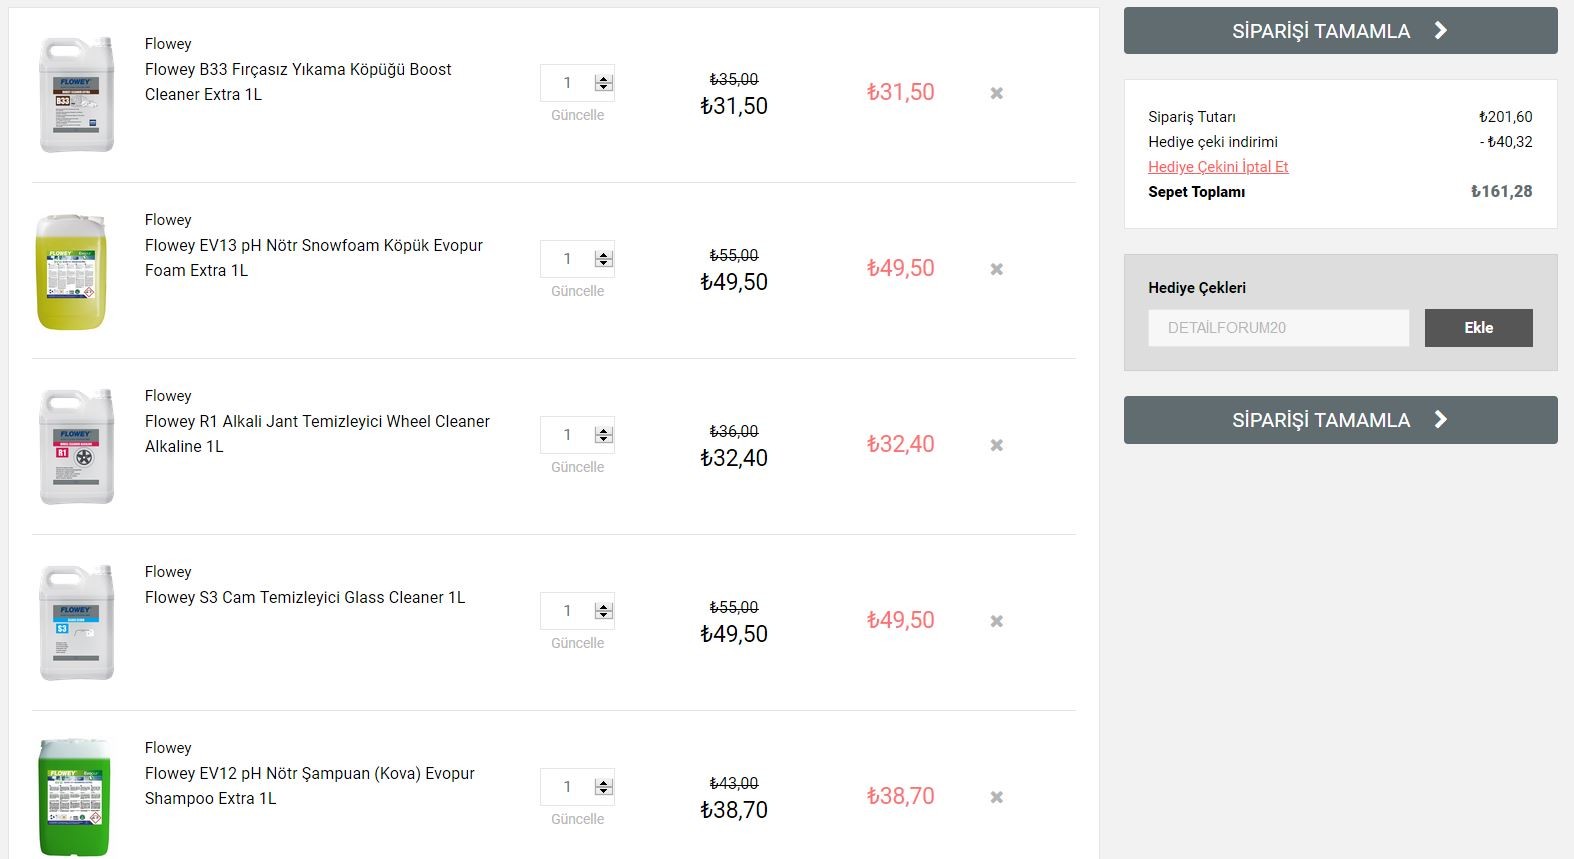Click SİPARİŞİ TAMAMLA button below gift voucher box
The height and width of the screenshot is (859, 1574).
click(x=1340, y=420)
